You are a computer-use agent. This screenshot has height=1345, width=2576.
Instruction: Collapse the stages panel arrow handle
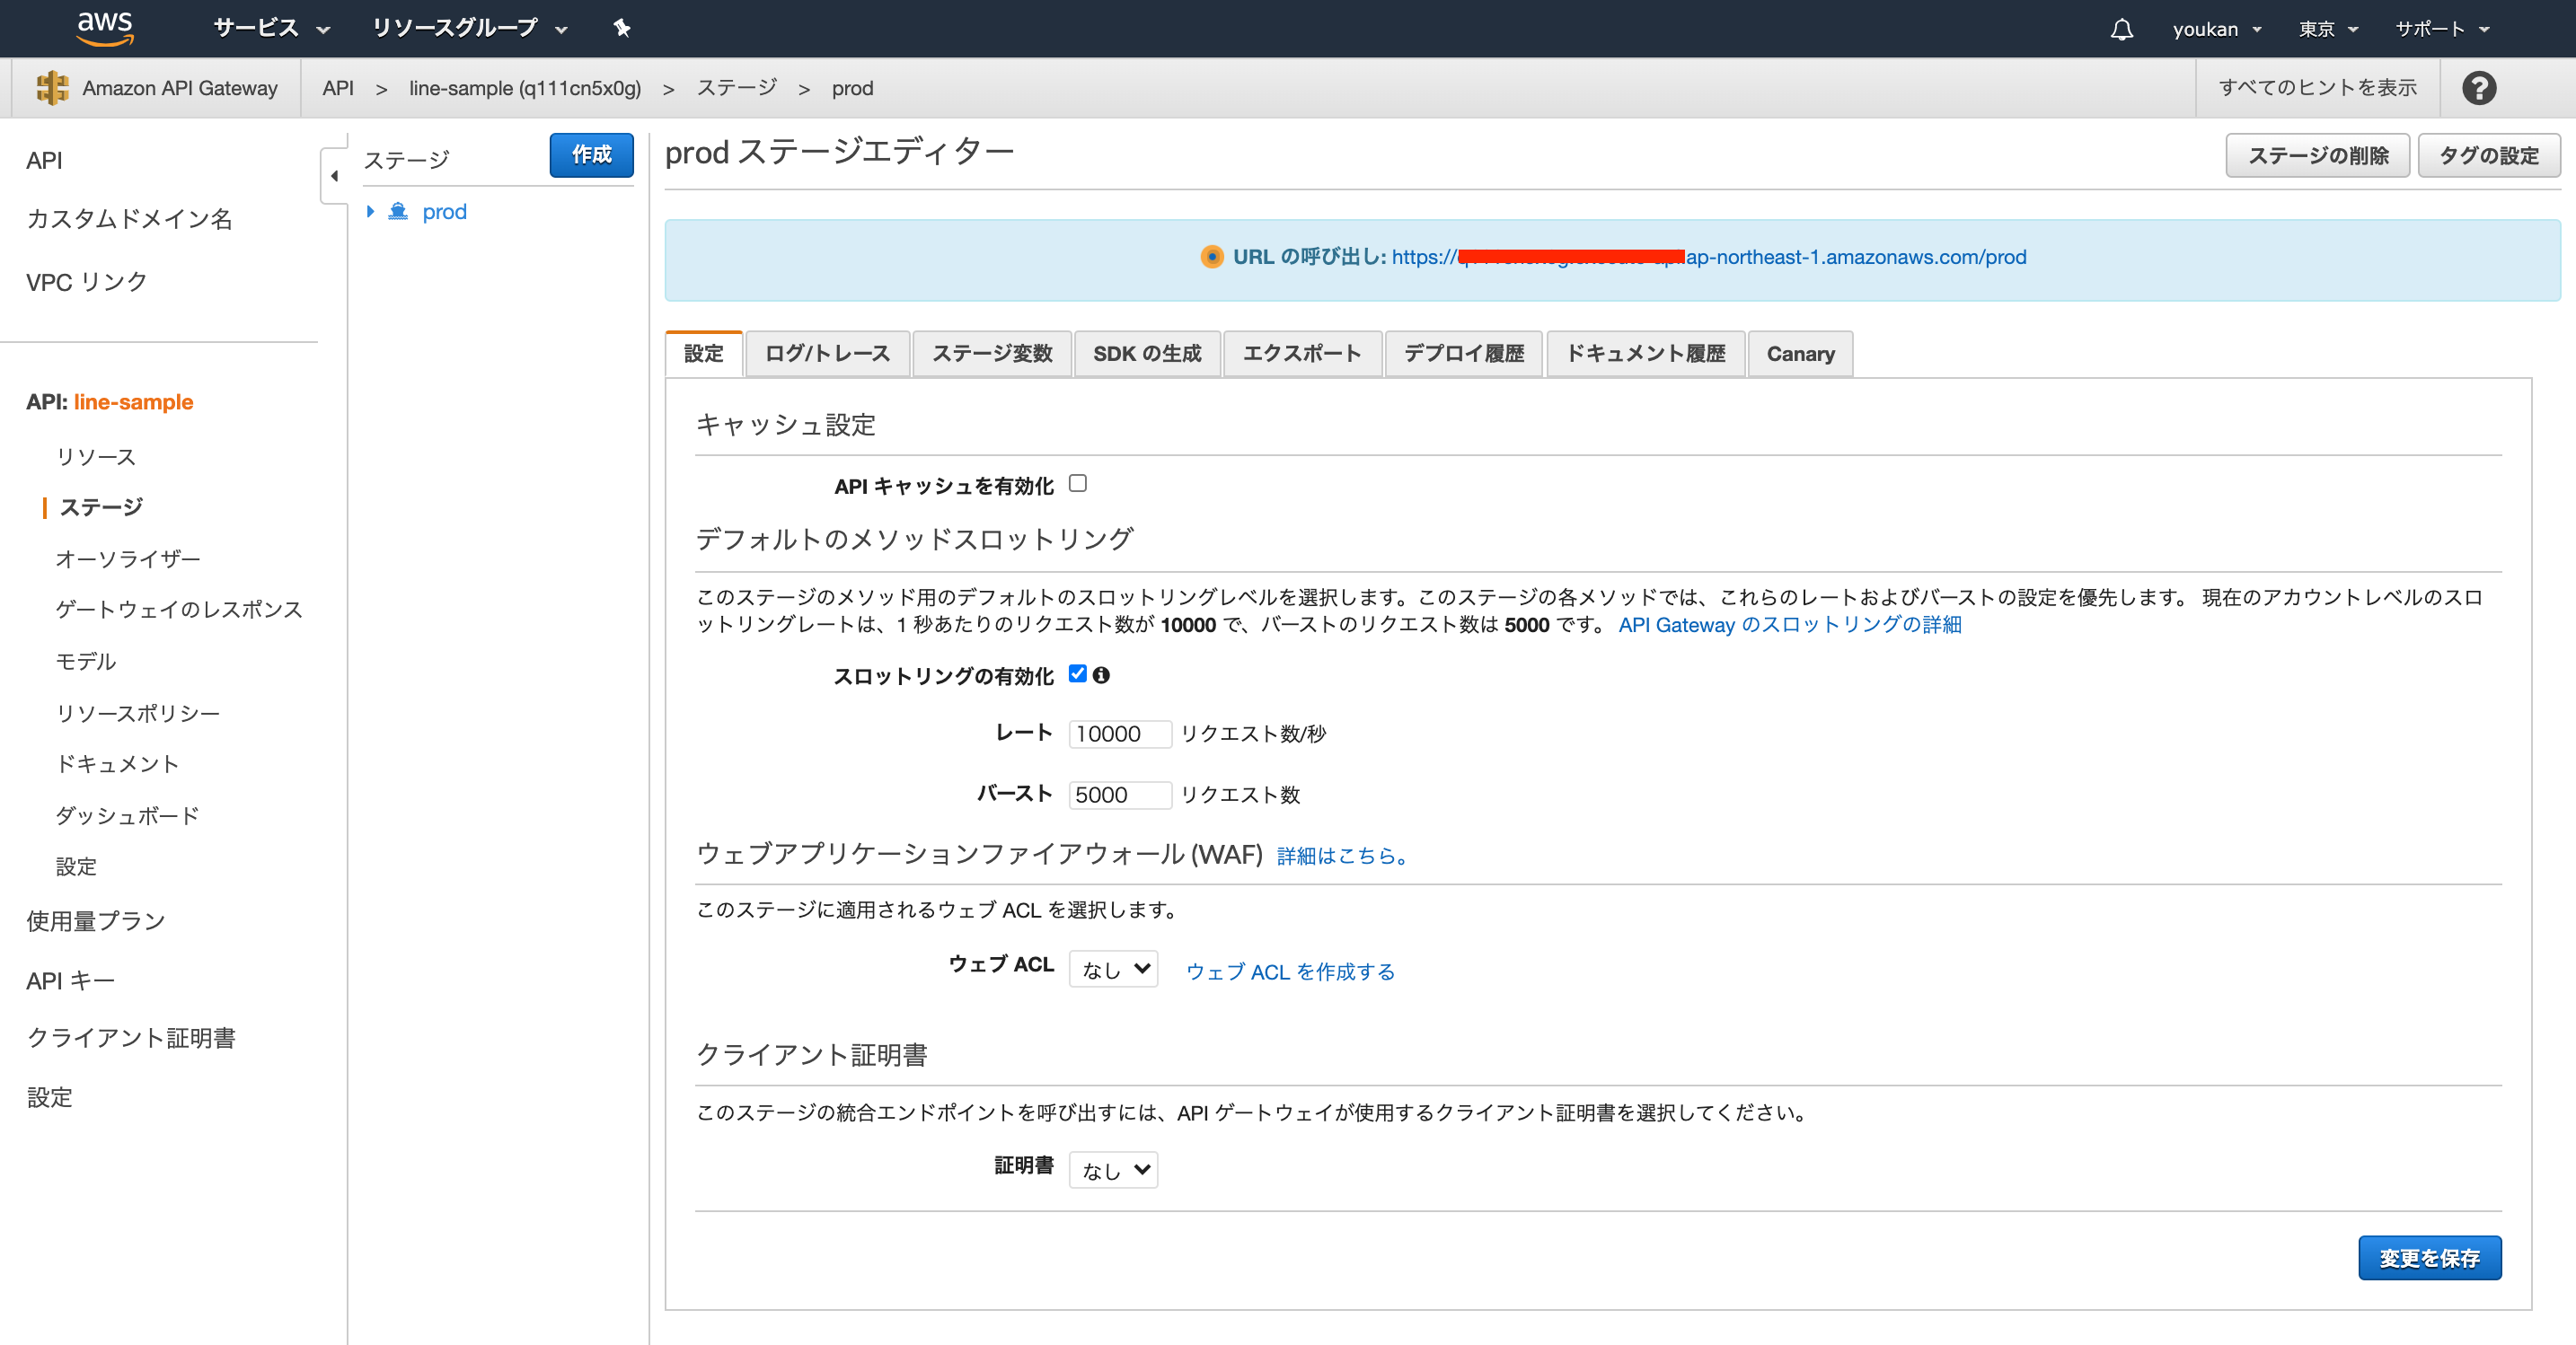pyautogui.click(x=334, y=176)
